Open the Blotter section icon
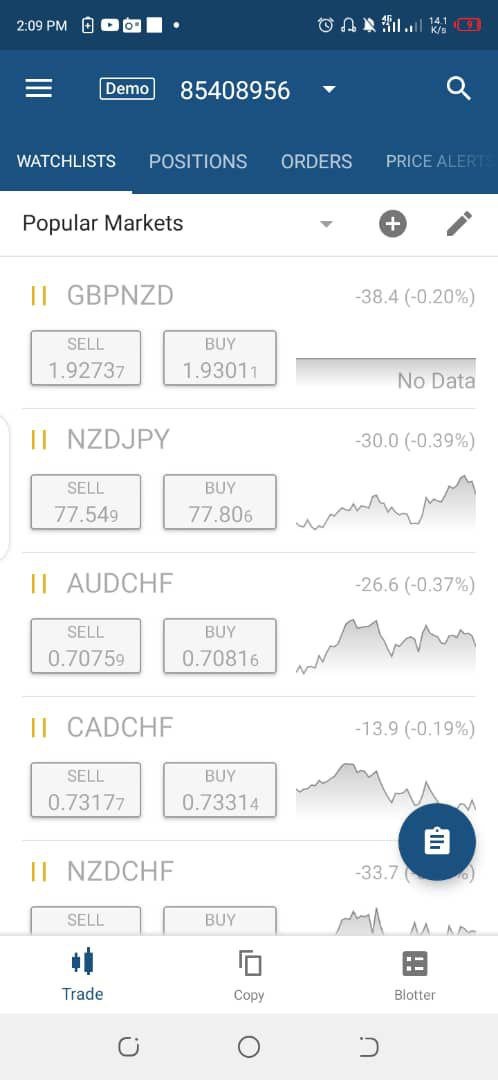 pos(415,964)
